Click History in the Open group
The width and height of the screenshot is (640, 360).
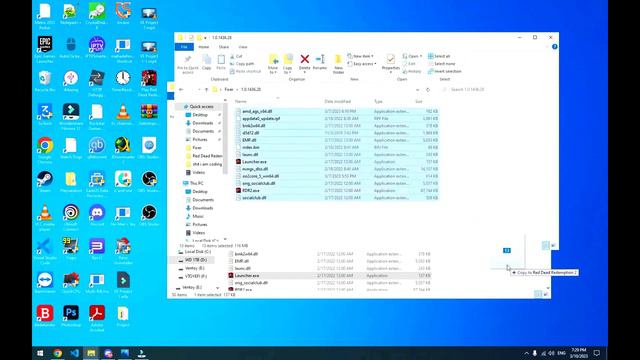tap(411, 71)
